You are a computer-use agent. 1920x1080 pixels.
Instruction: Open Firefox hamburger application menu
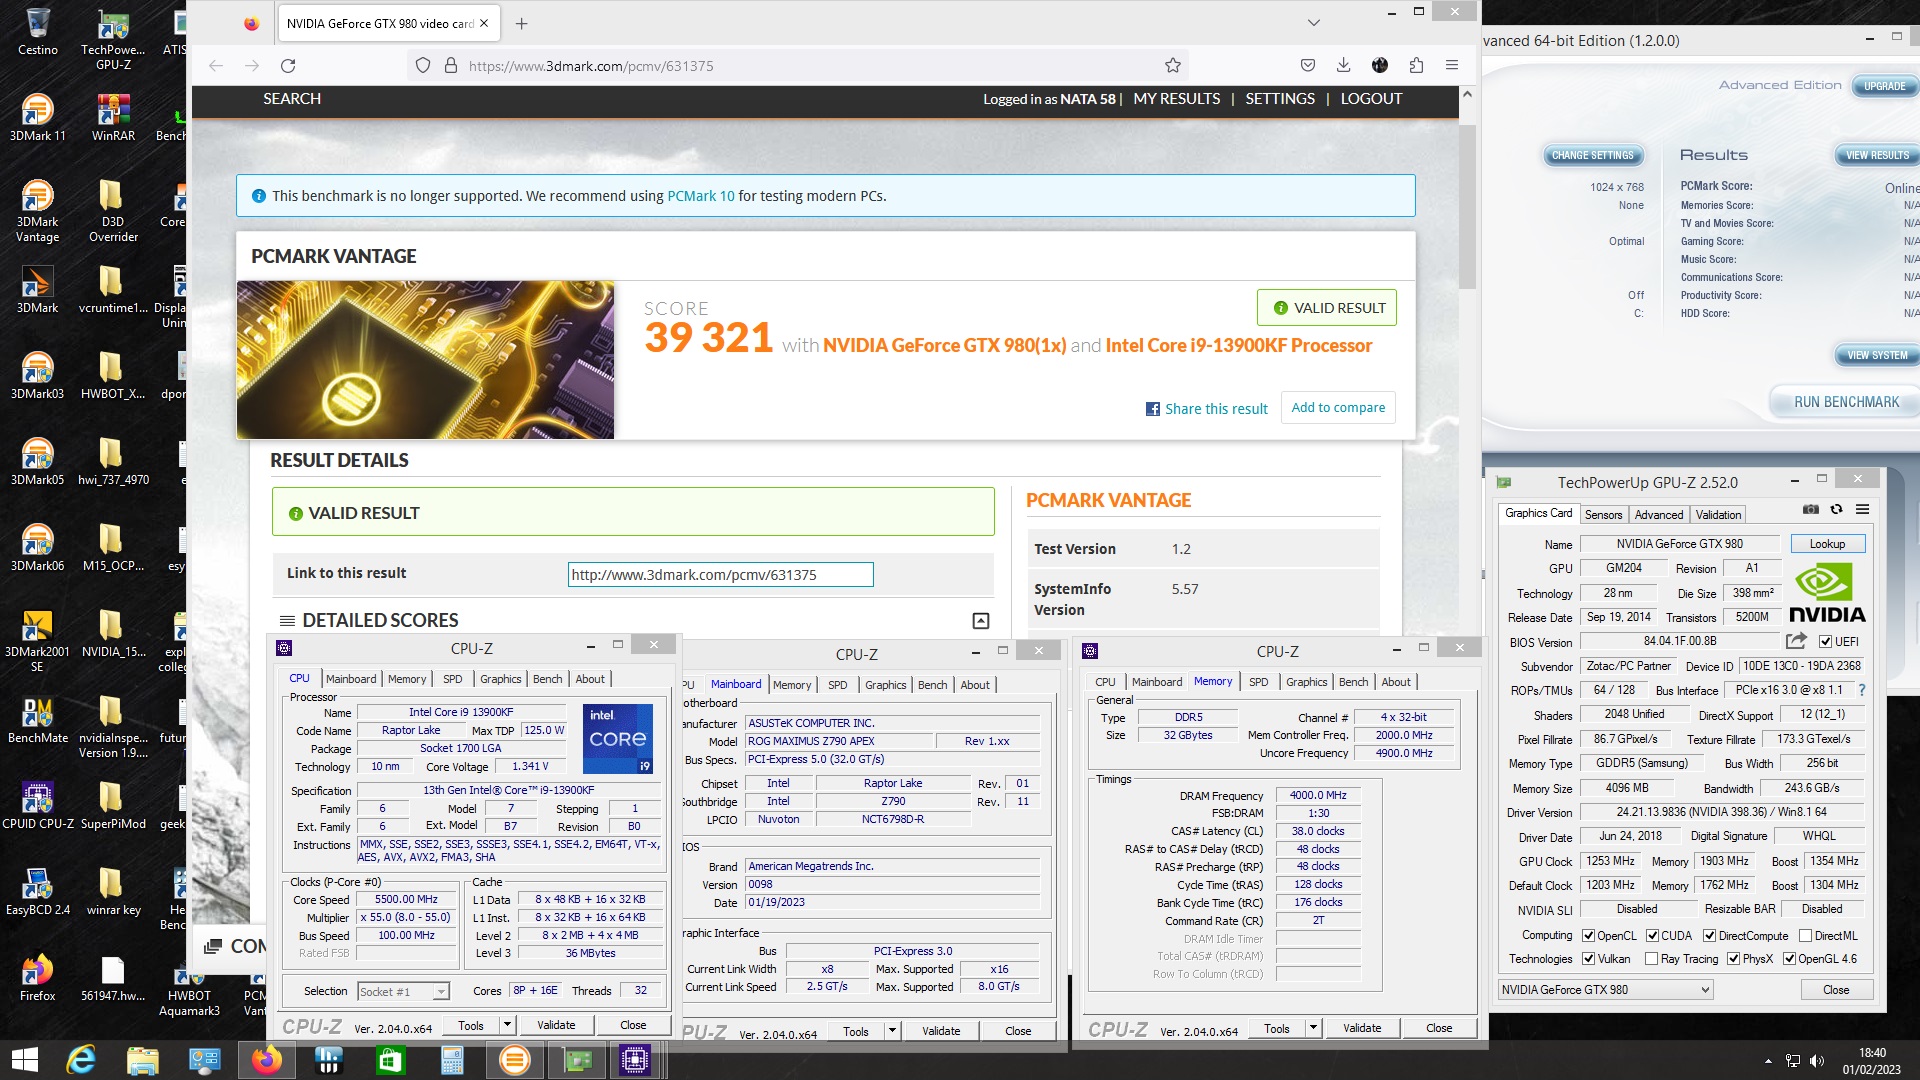(x=1452, y=66)
